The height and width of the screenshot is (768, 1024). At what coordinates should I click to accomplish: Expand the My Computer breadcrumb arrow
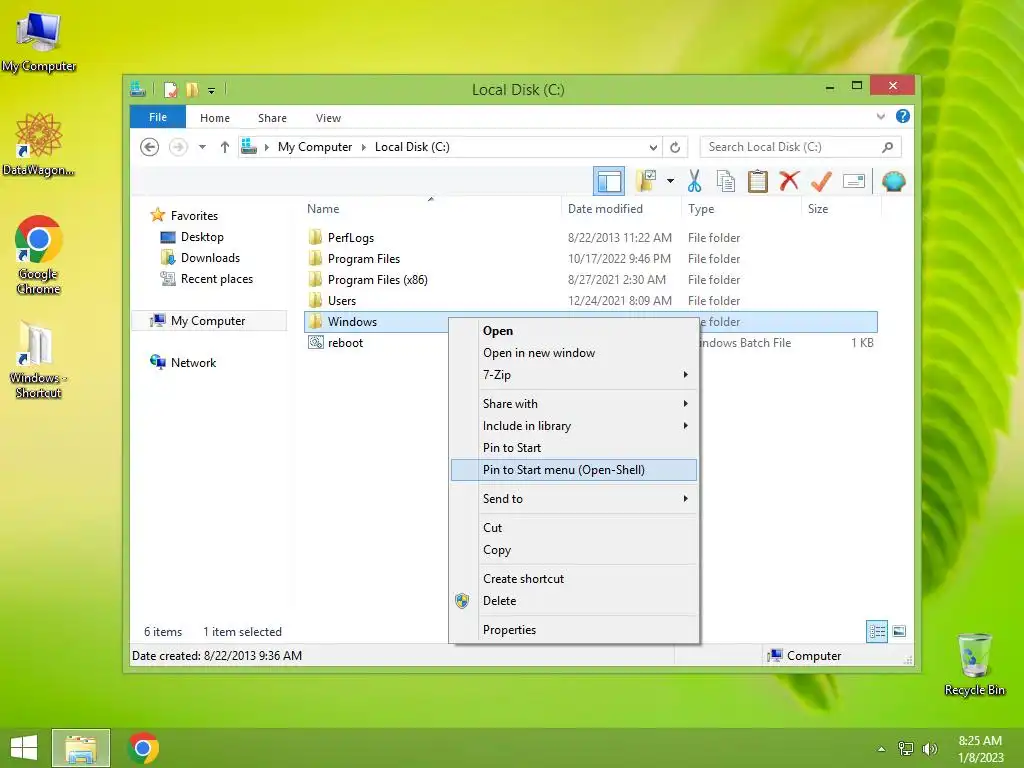tap(364, 147)
